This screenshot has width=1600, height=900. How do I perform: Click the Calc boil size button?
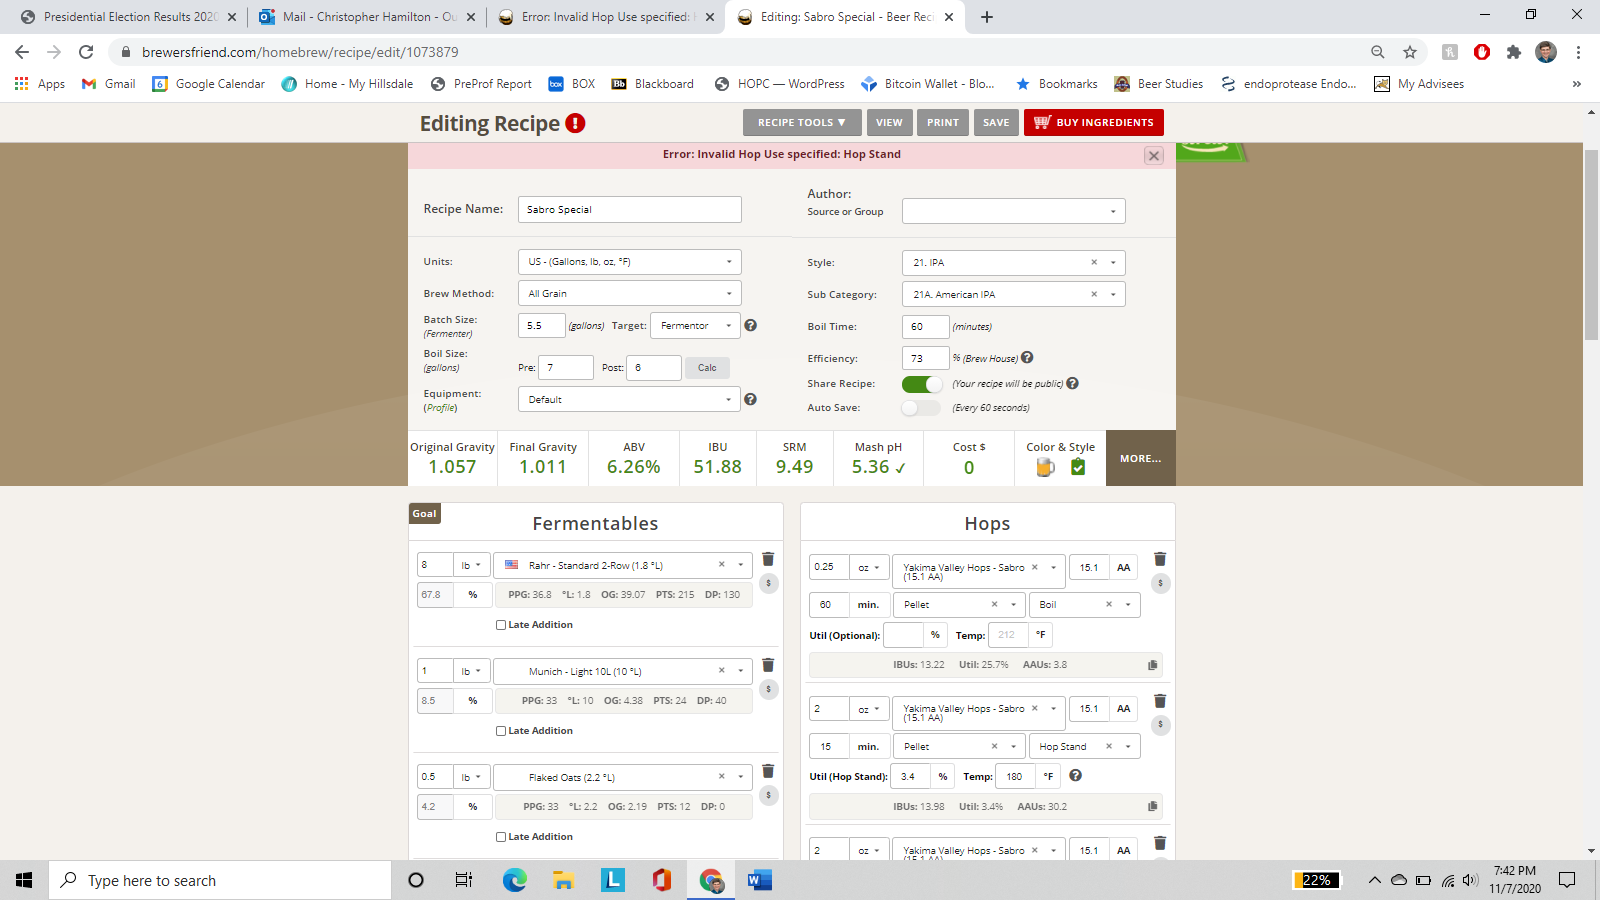(x=707, y=368)
